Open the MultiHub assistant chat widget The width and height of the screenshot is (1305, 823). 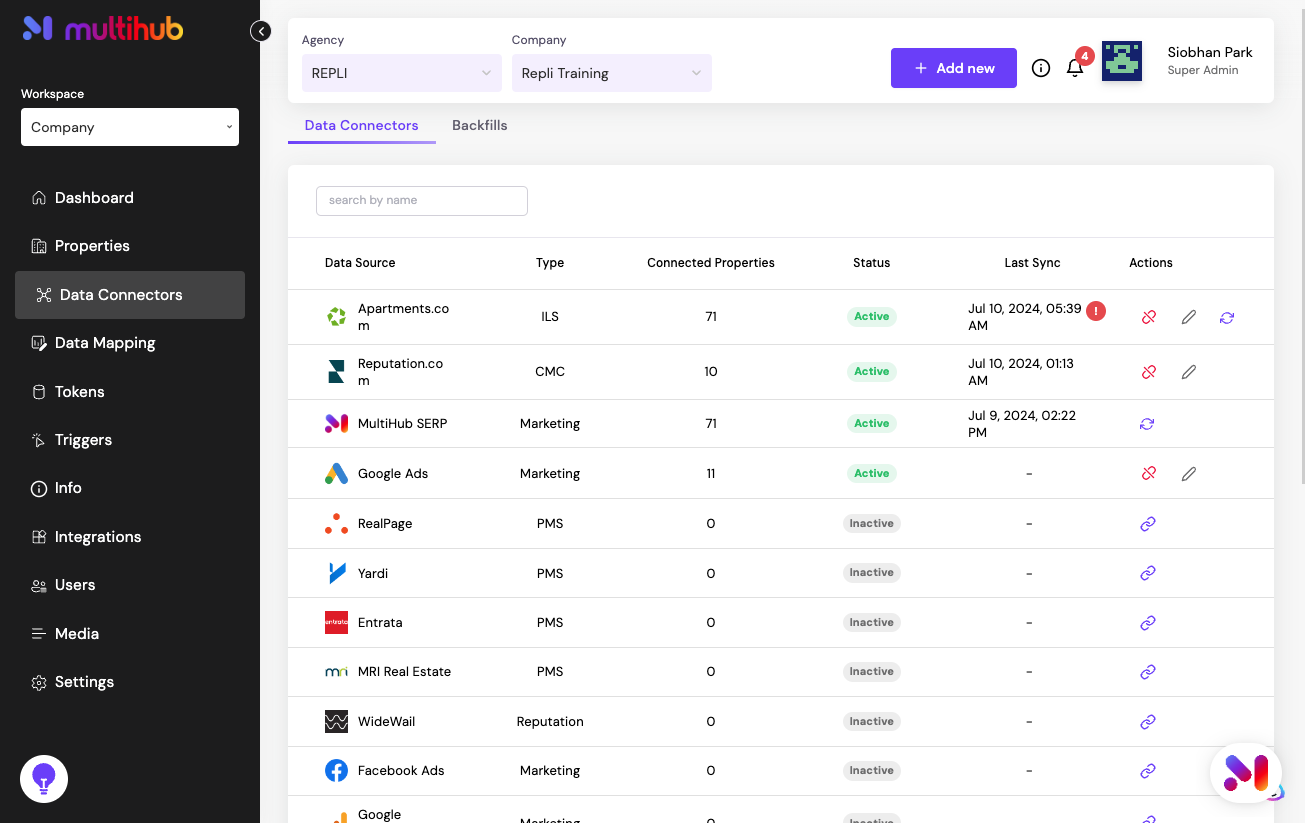point(1246,773)
